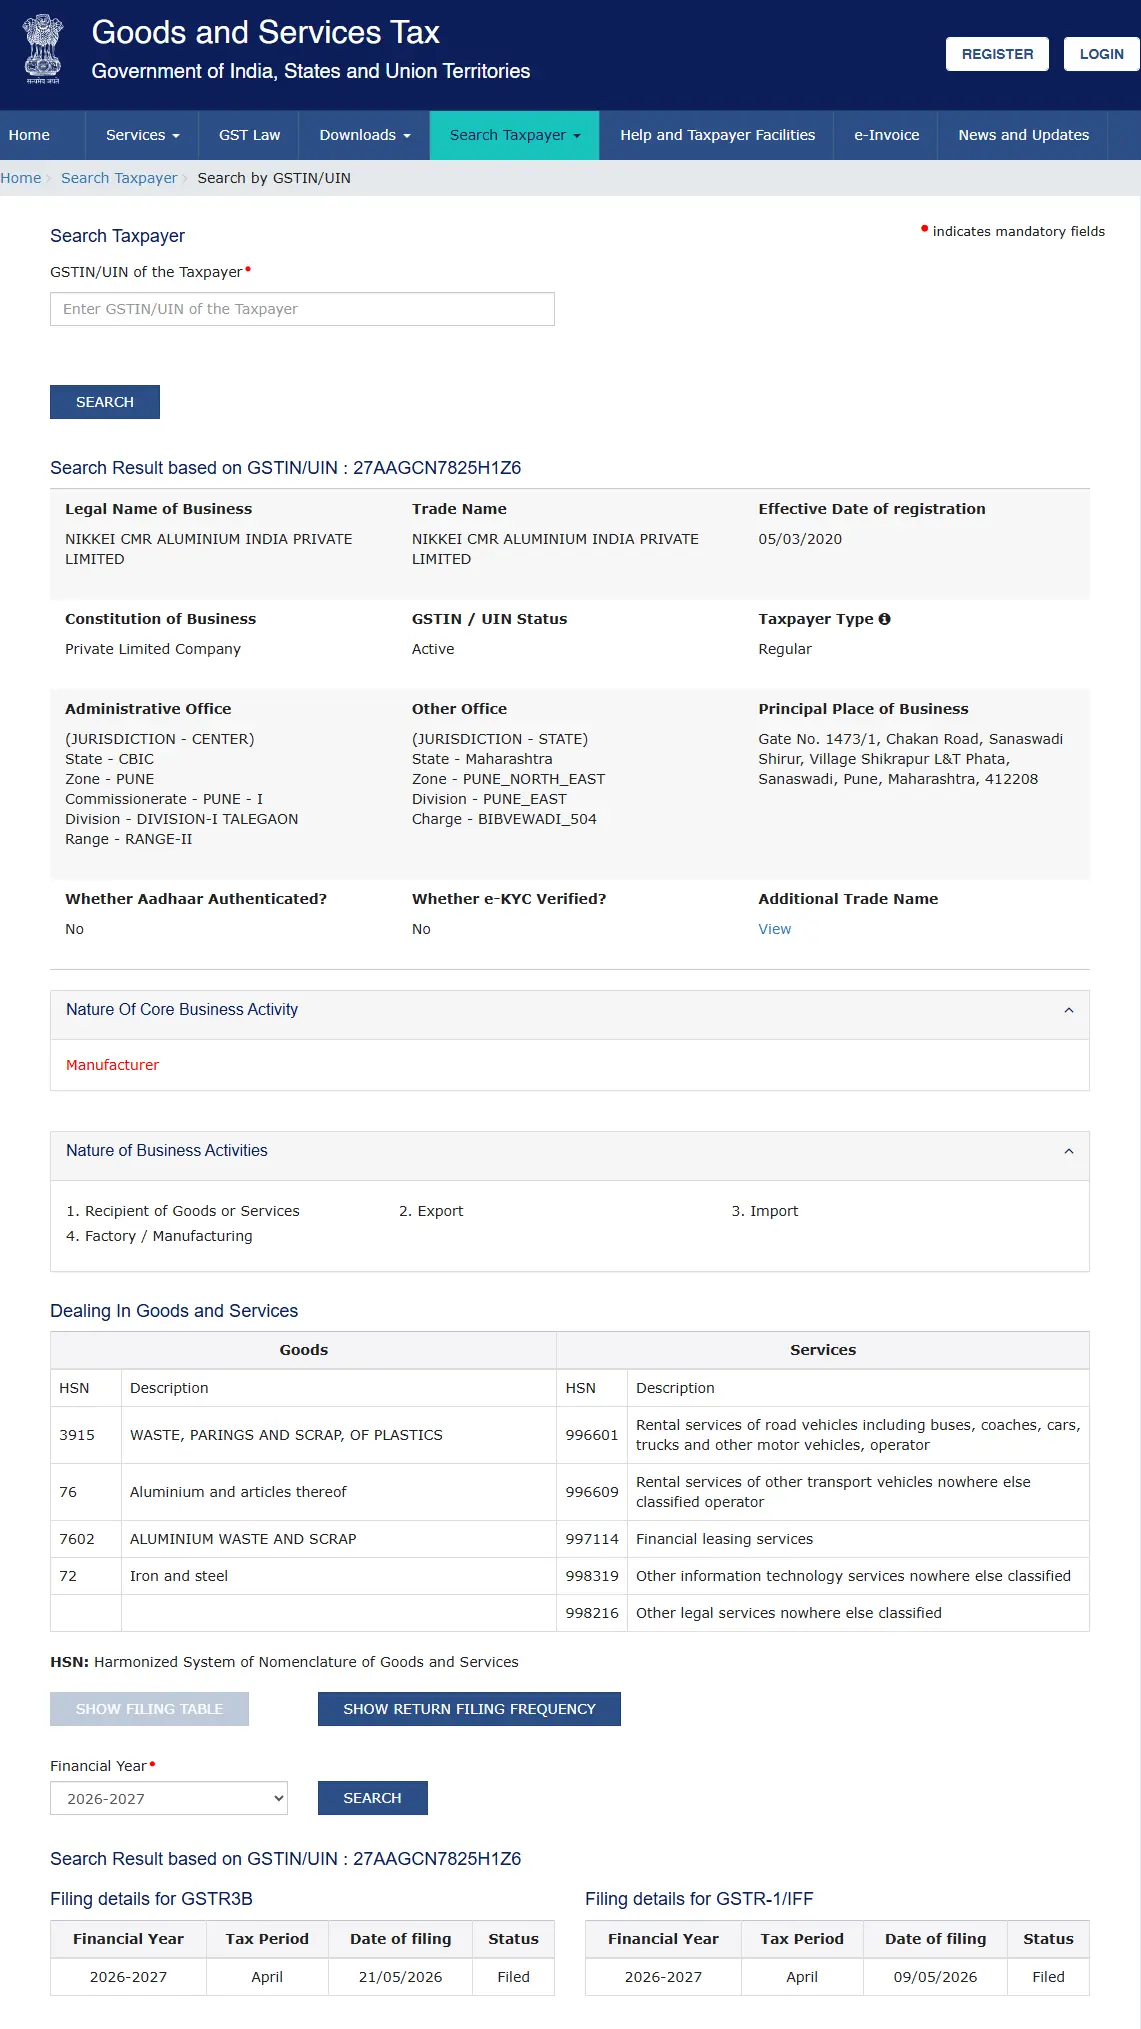This screenshot has width=1141, height=2029.
Task: Select Range - RANGE-II line
Action: pyautogui.click(x=129, y=839)
